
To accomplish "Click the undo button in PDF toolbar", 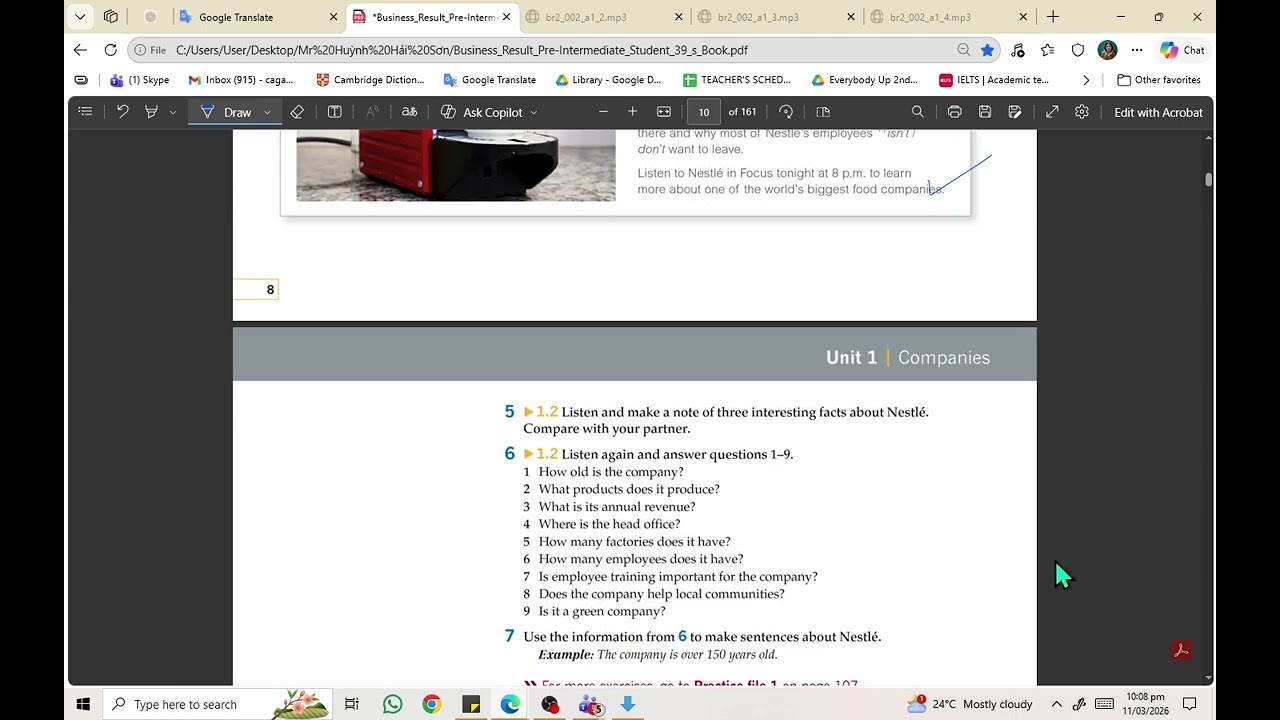I will [122, 112].
